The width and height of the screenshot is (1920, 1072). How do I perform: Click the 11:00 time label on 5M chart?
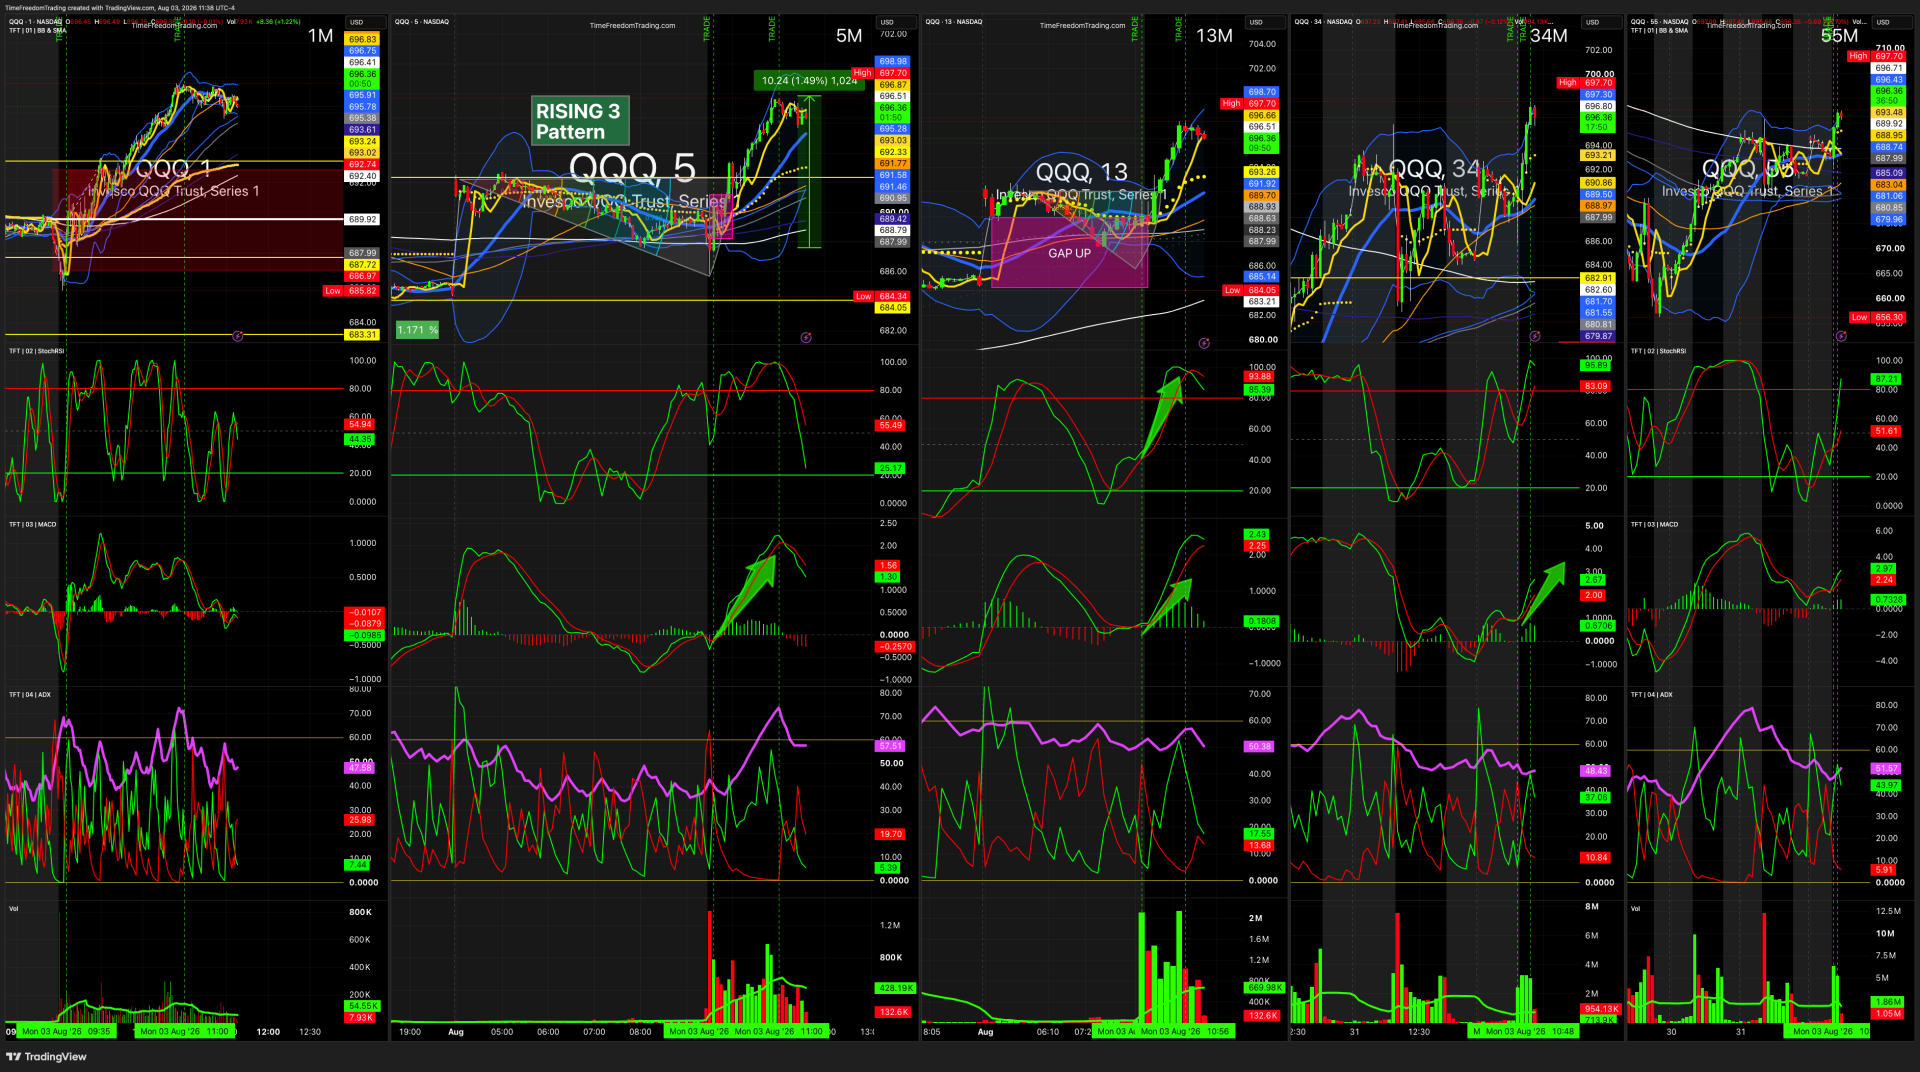click(779, 1032)
